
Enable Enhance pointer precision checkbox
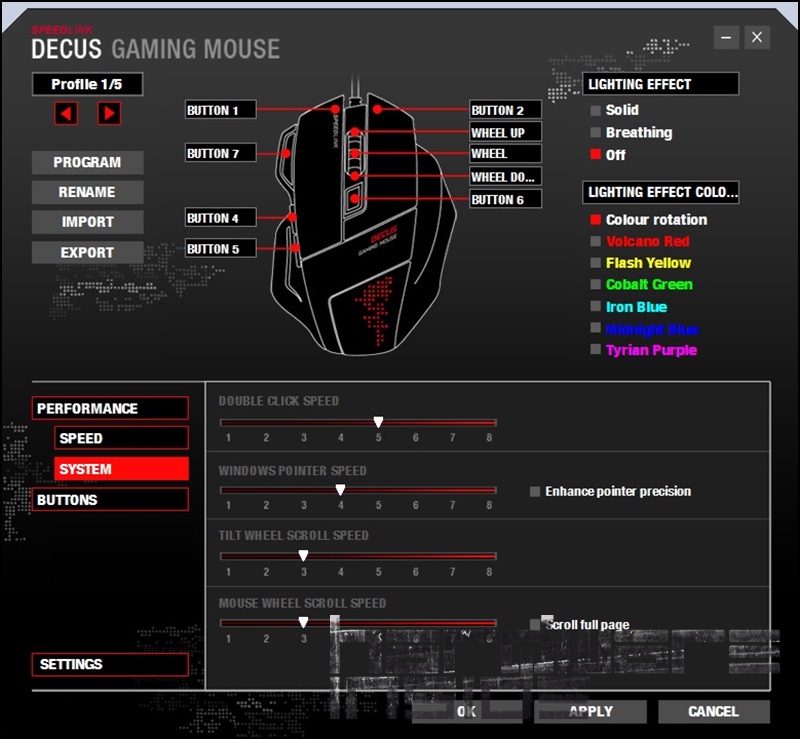coord(535,491)
